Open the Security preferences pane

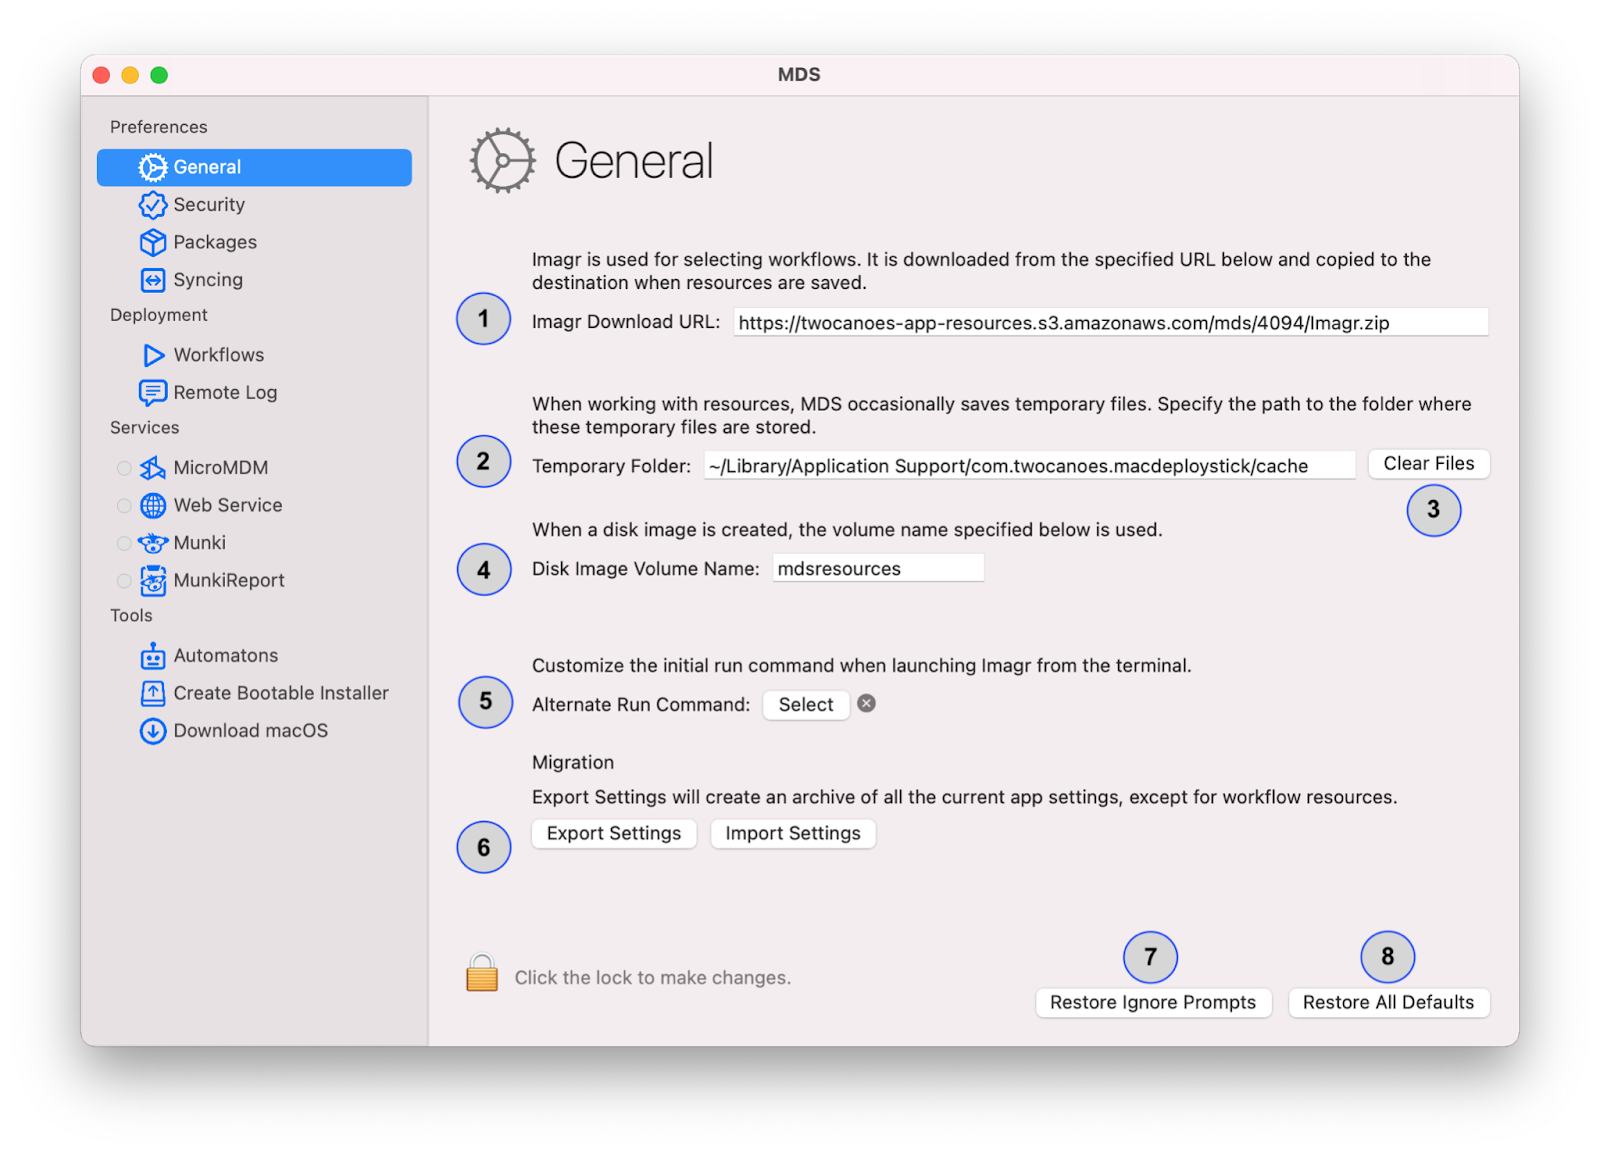[254, 205]
